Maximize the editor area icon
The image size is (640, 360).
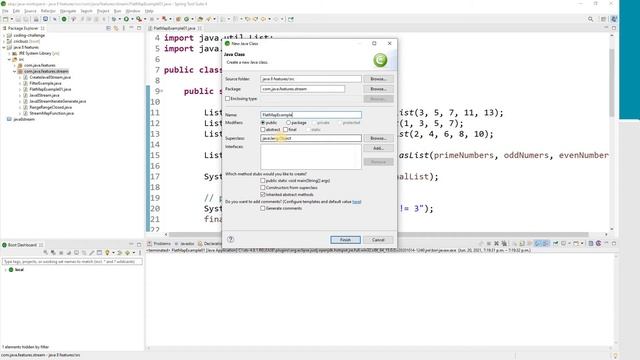coord(613,28)
